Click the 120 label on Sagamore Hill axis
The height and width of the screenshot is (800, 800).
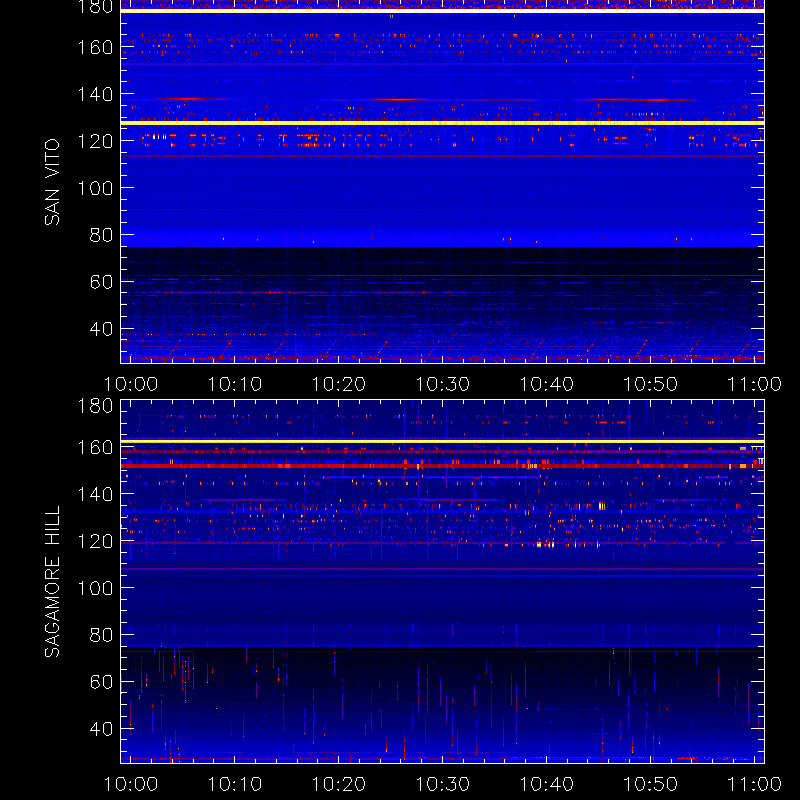coord(95,541)
